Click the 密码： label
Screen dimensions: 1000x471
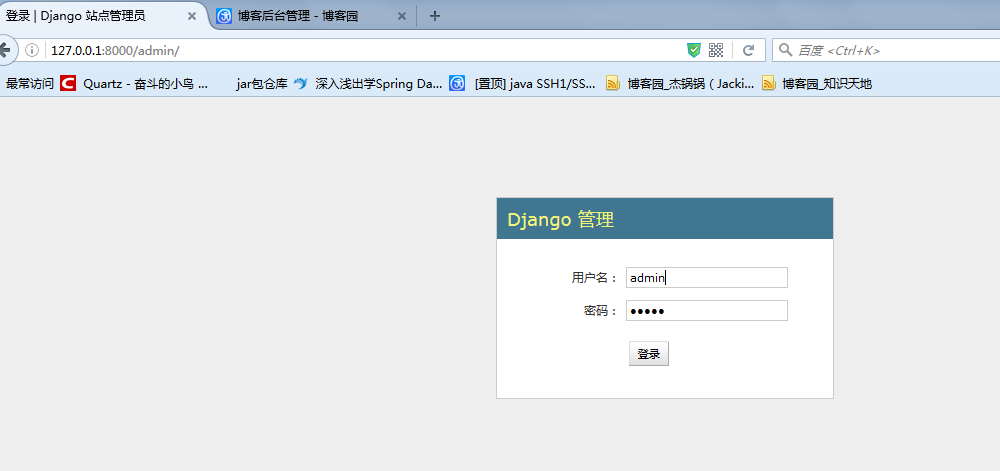click(x=601, y=311)
